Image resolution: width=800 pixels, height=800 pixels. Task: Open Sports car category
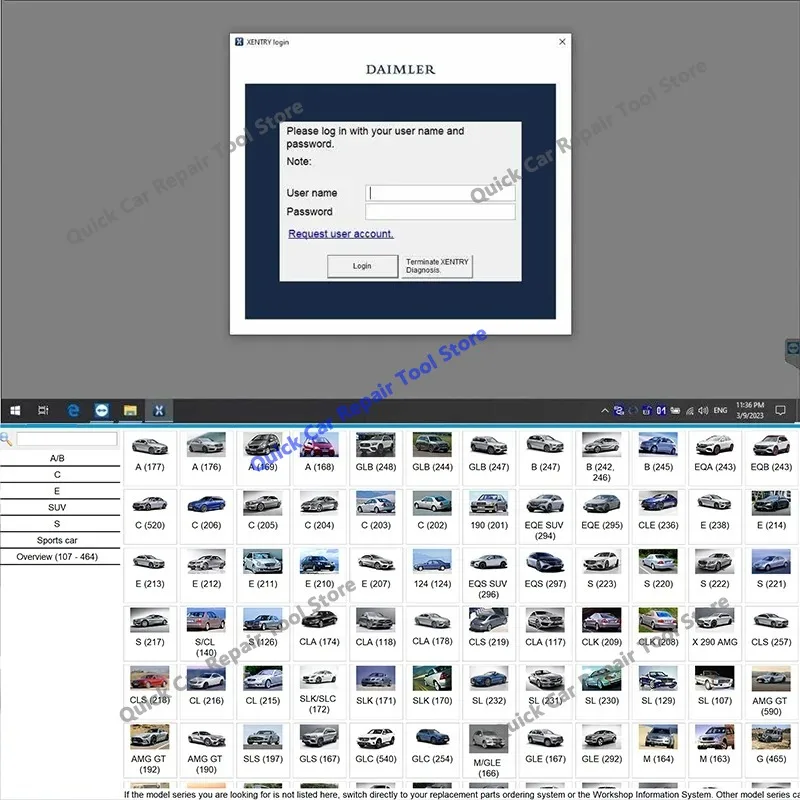pyautogui.click(x=57, y=540)
